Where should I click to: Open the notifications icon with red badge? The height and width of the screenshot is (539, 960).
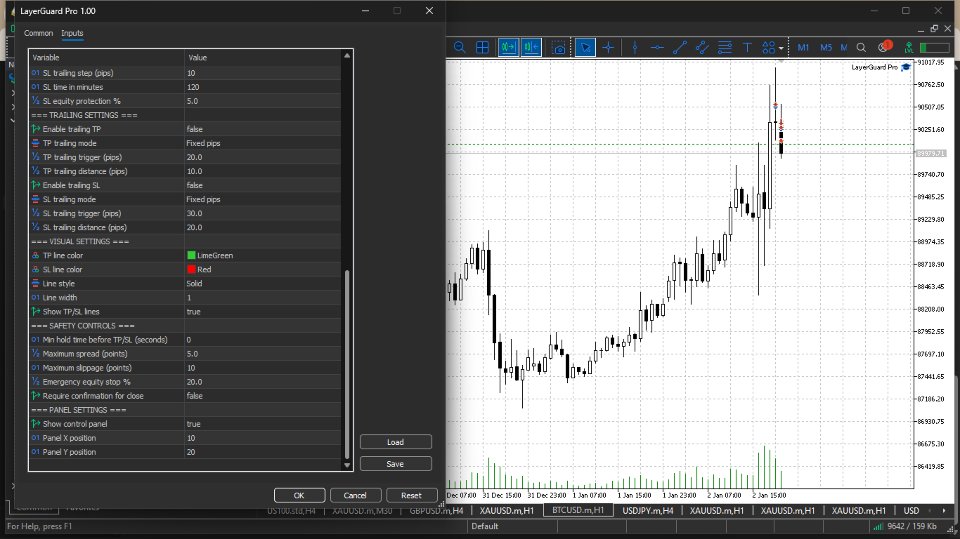(x=884, y=47)
